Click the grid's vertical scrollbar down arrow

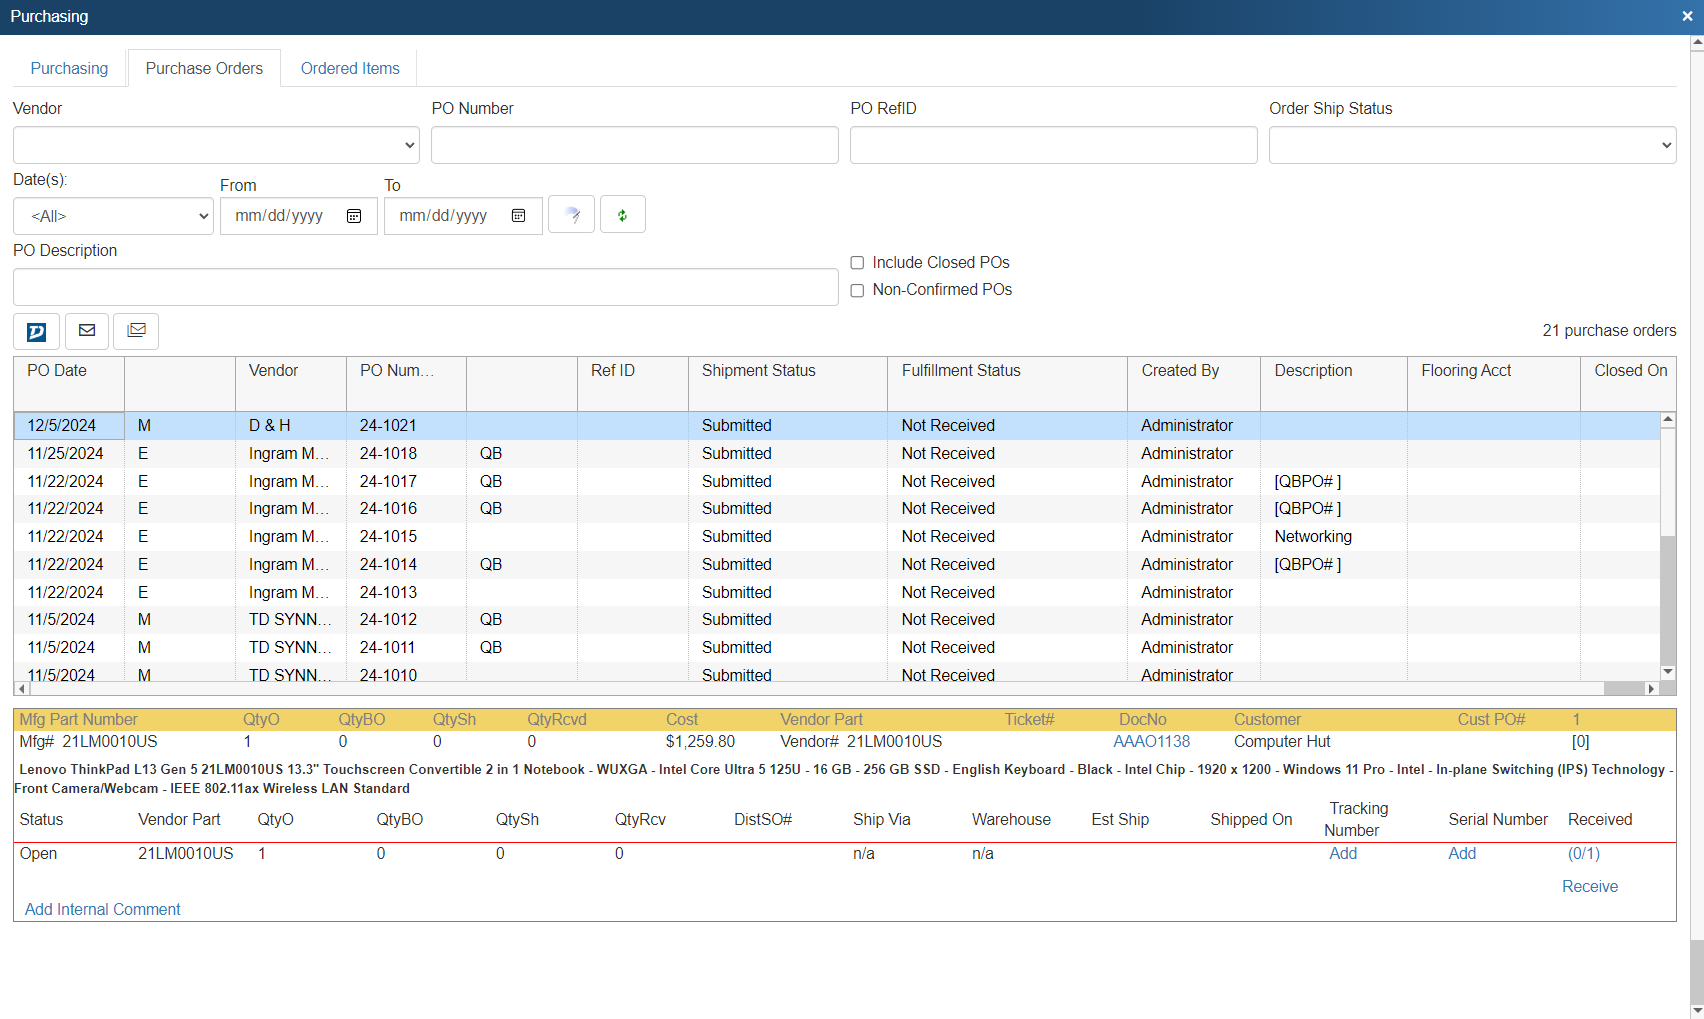pyautogui.click(x=1667, y=672)
